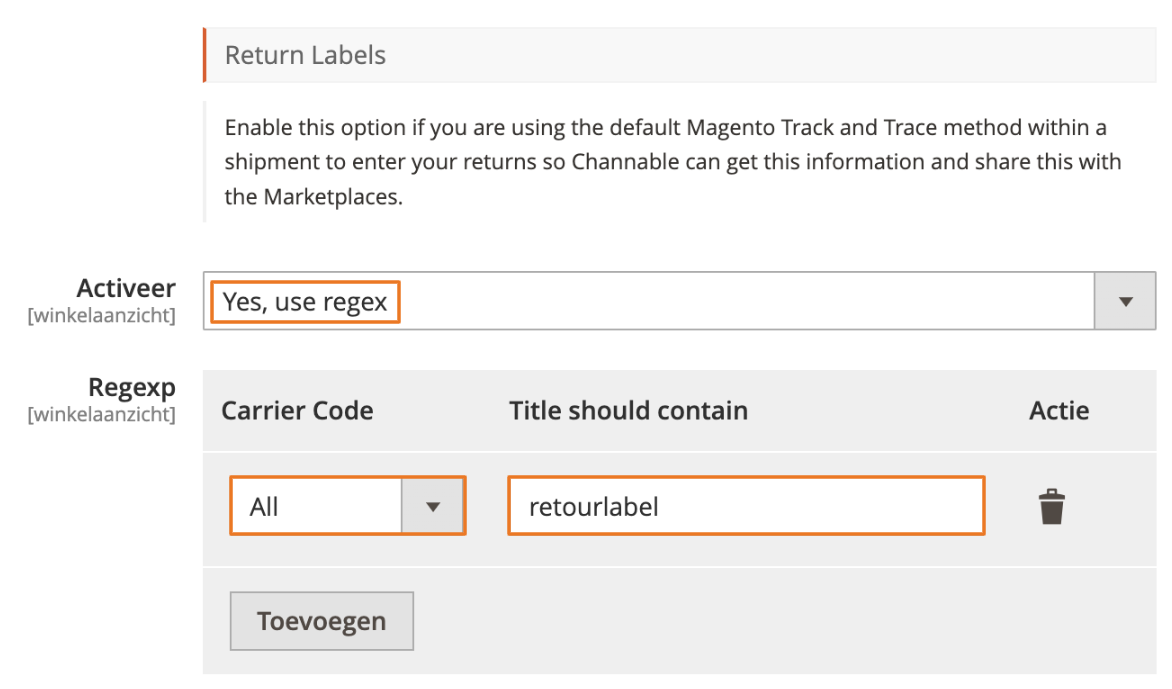Click the 'Carrier Code' column header
The height and width of the screenshot is (689, 1172).
coord(297,410)
